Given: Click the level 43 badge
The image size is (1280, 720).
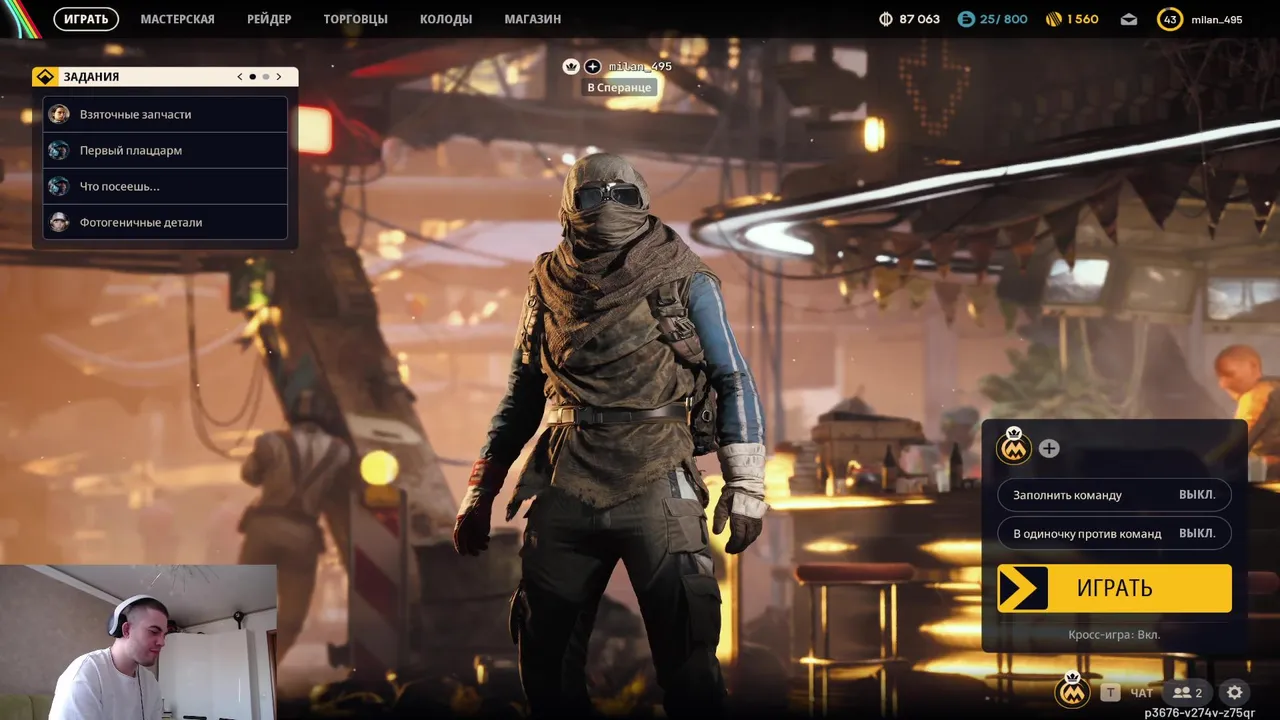Looking at the screenshot, I should (1170, 19).
